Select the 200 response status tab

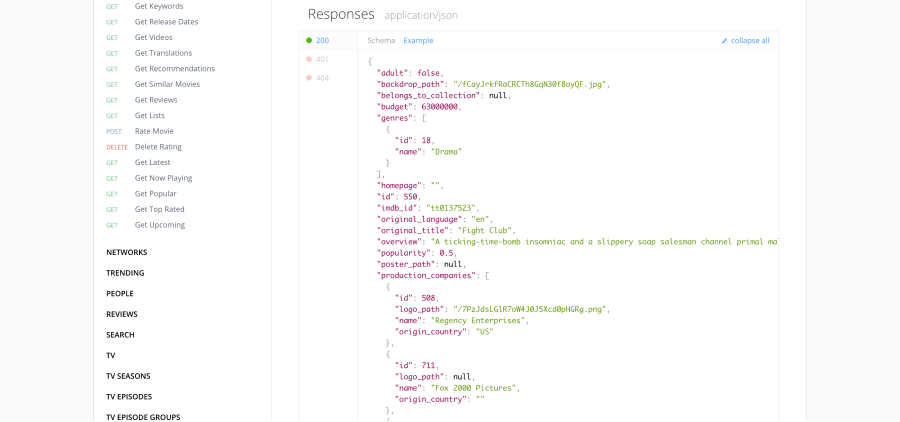point(321,40)
